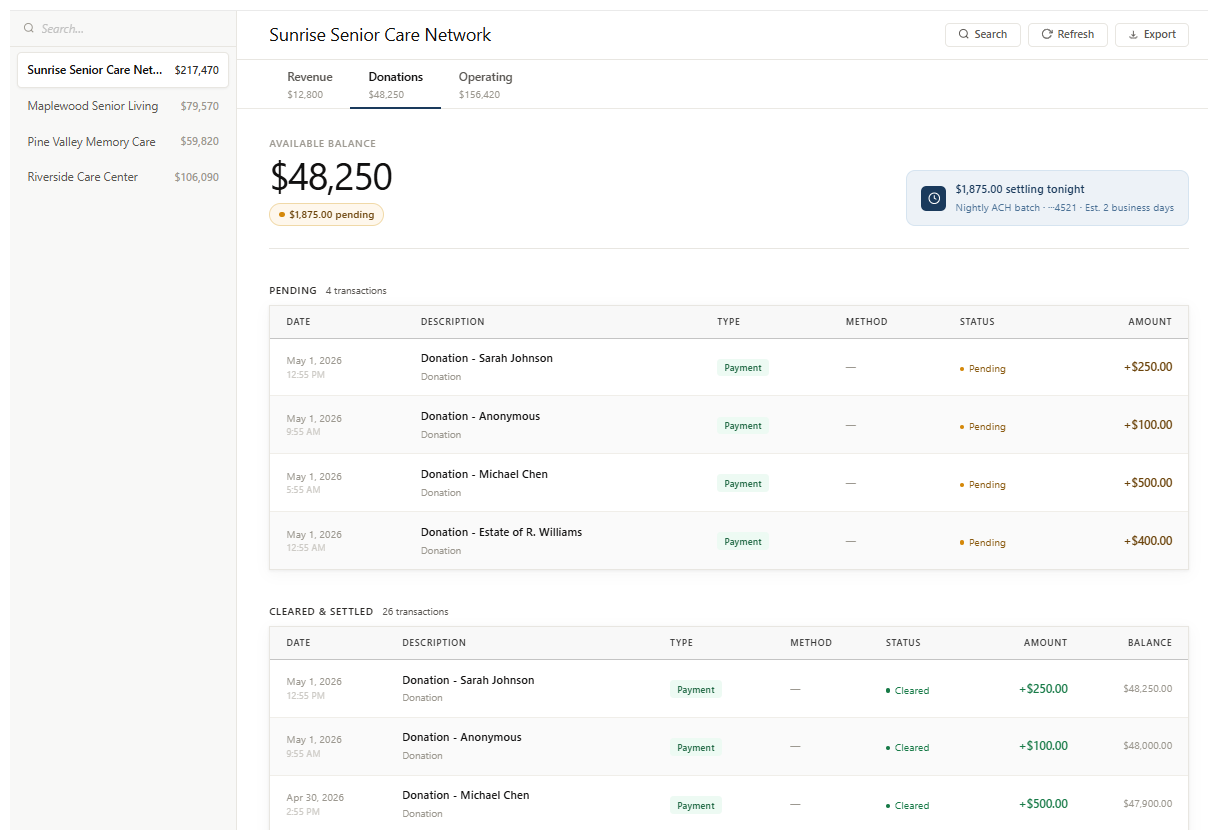
Task: Click Cleared status on the $48,000.00 row
Action: pos(907,748)
